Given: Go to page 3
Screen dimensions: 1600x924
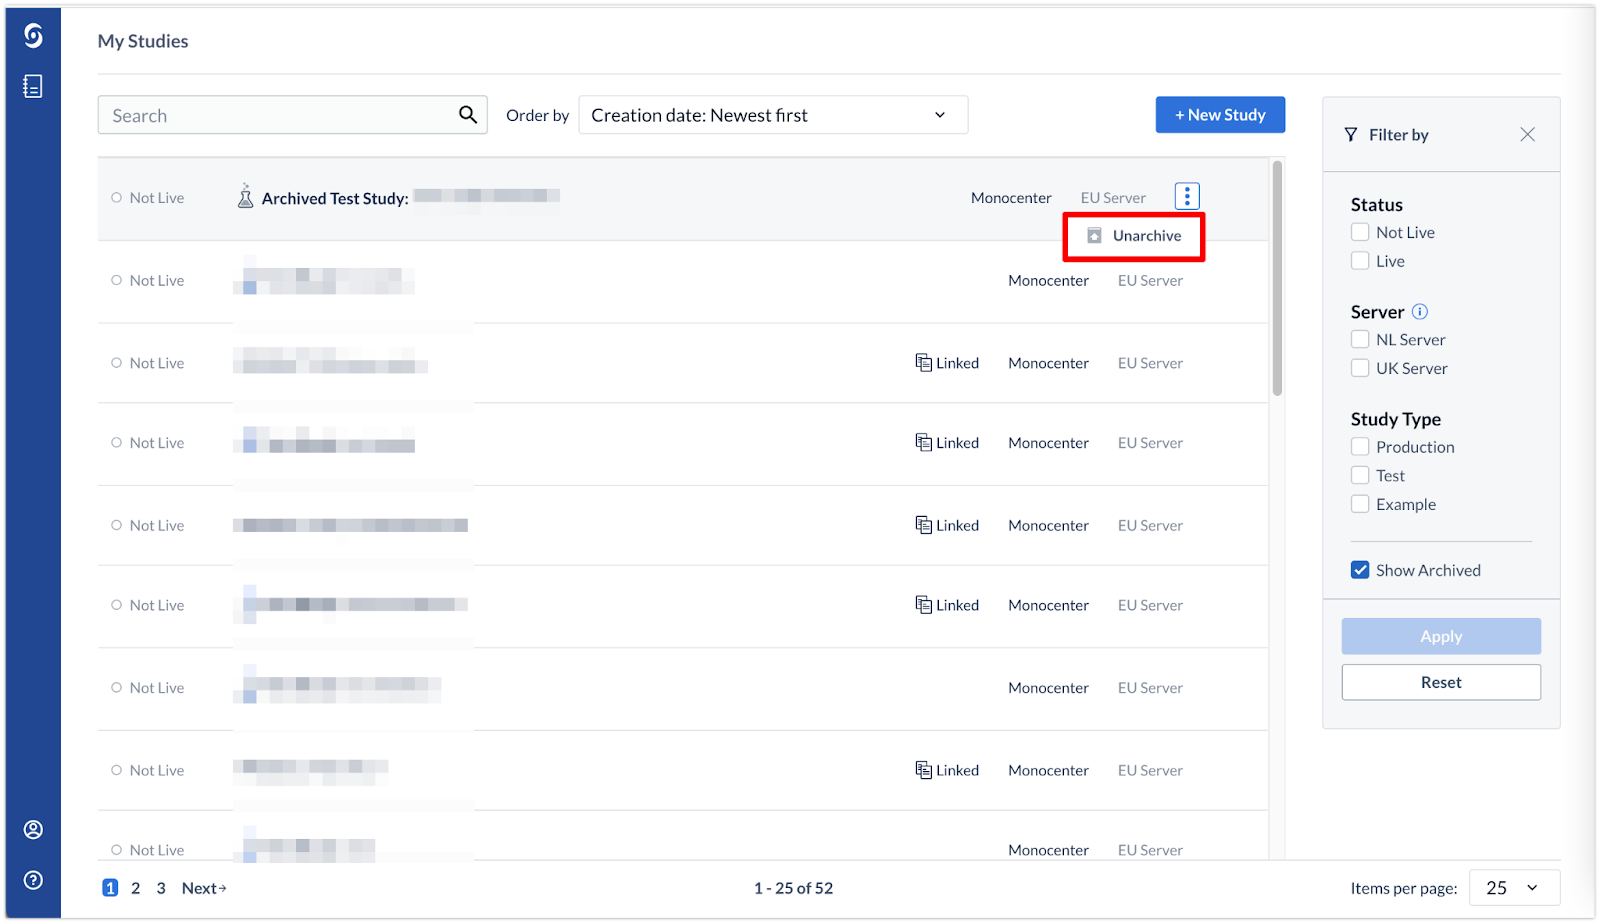Looking at the screenshot, I should pyautogui.click(x=161, y=888).
